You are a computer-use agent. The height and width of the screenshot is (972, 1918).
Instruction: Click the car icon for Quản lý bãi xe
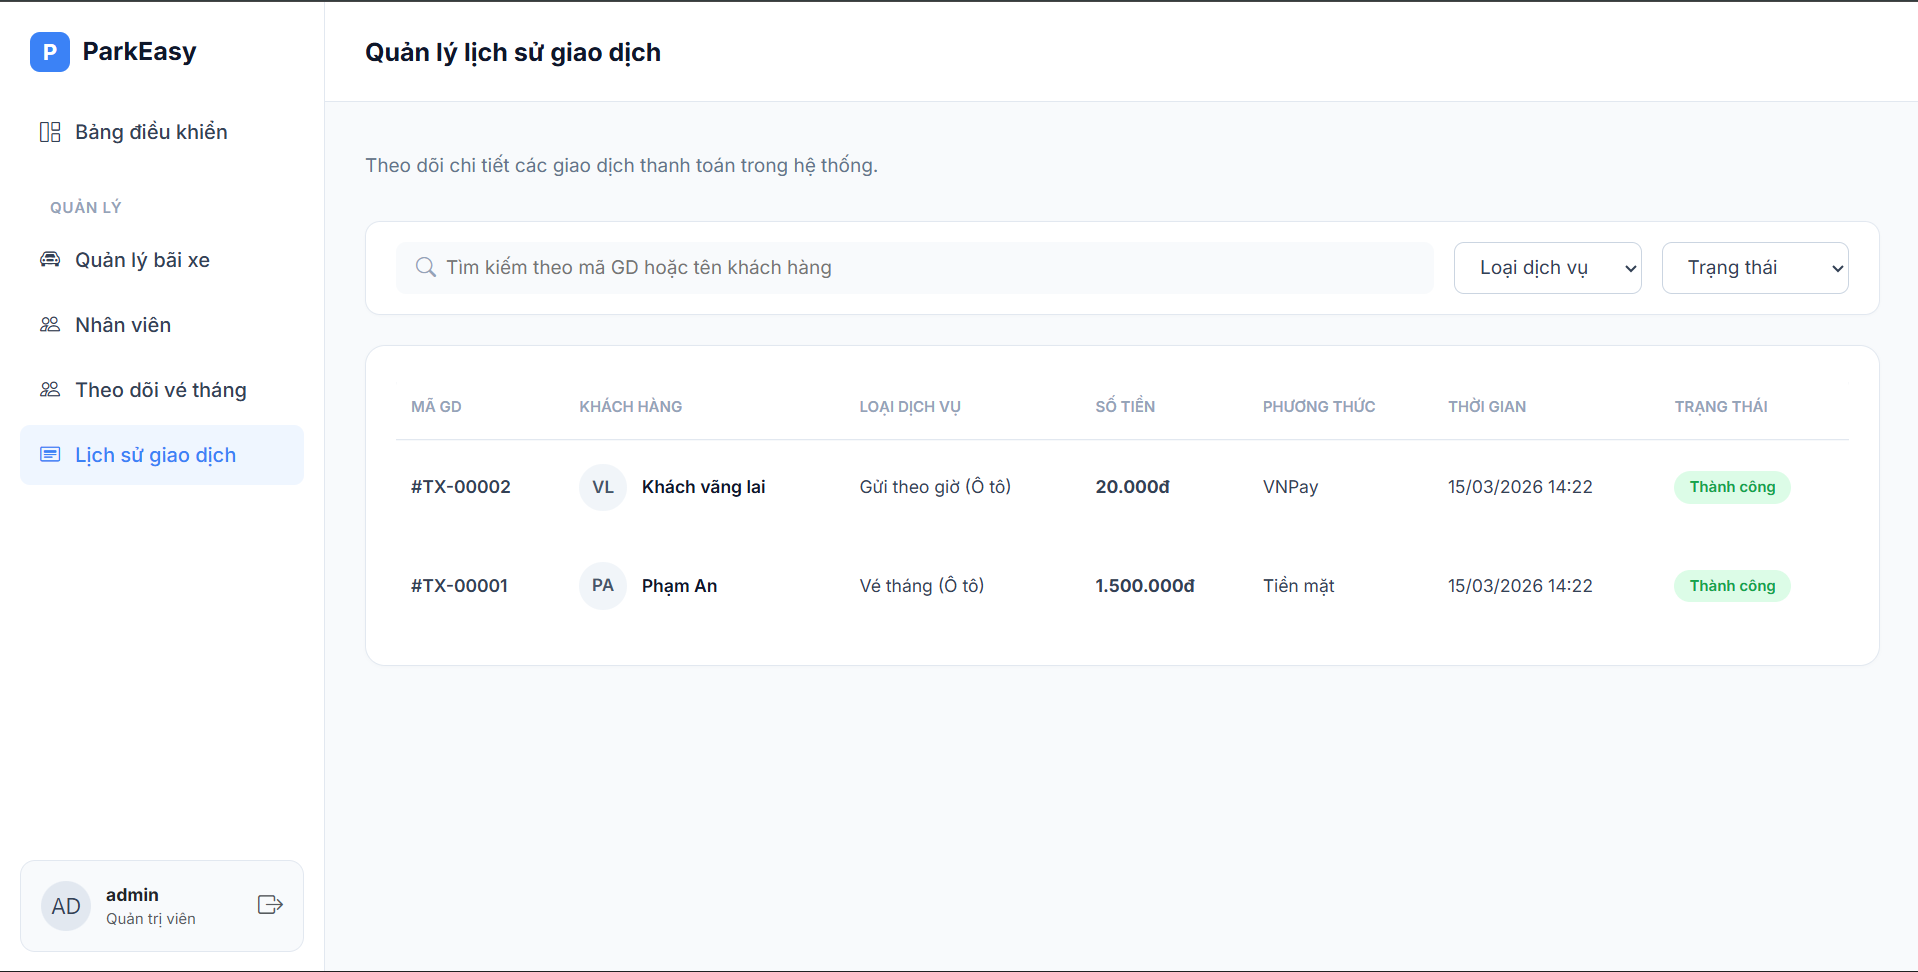click(x=50, y=260)
